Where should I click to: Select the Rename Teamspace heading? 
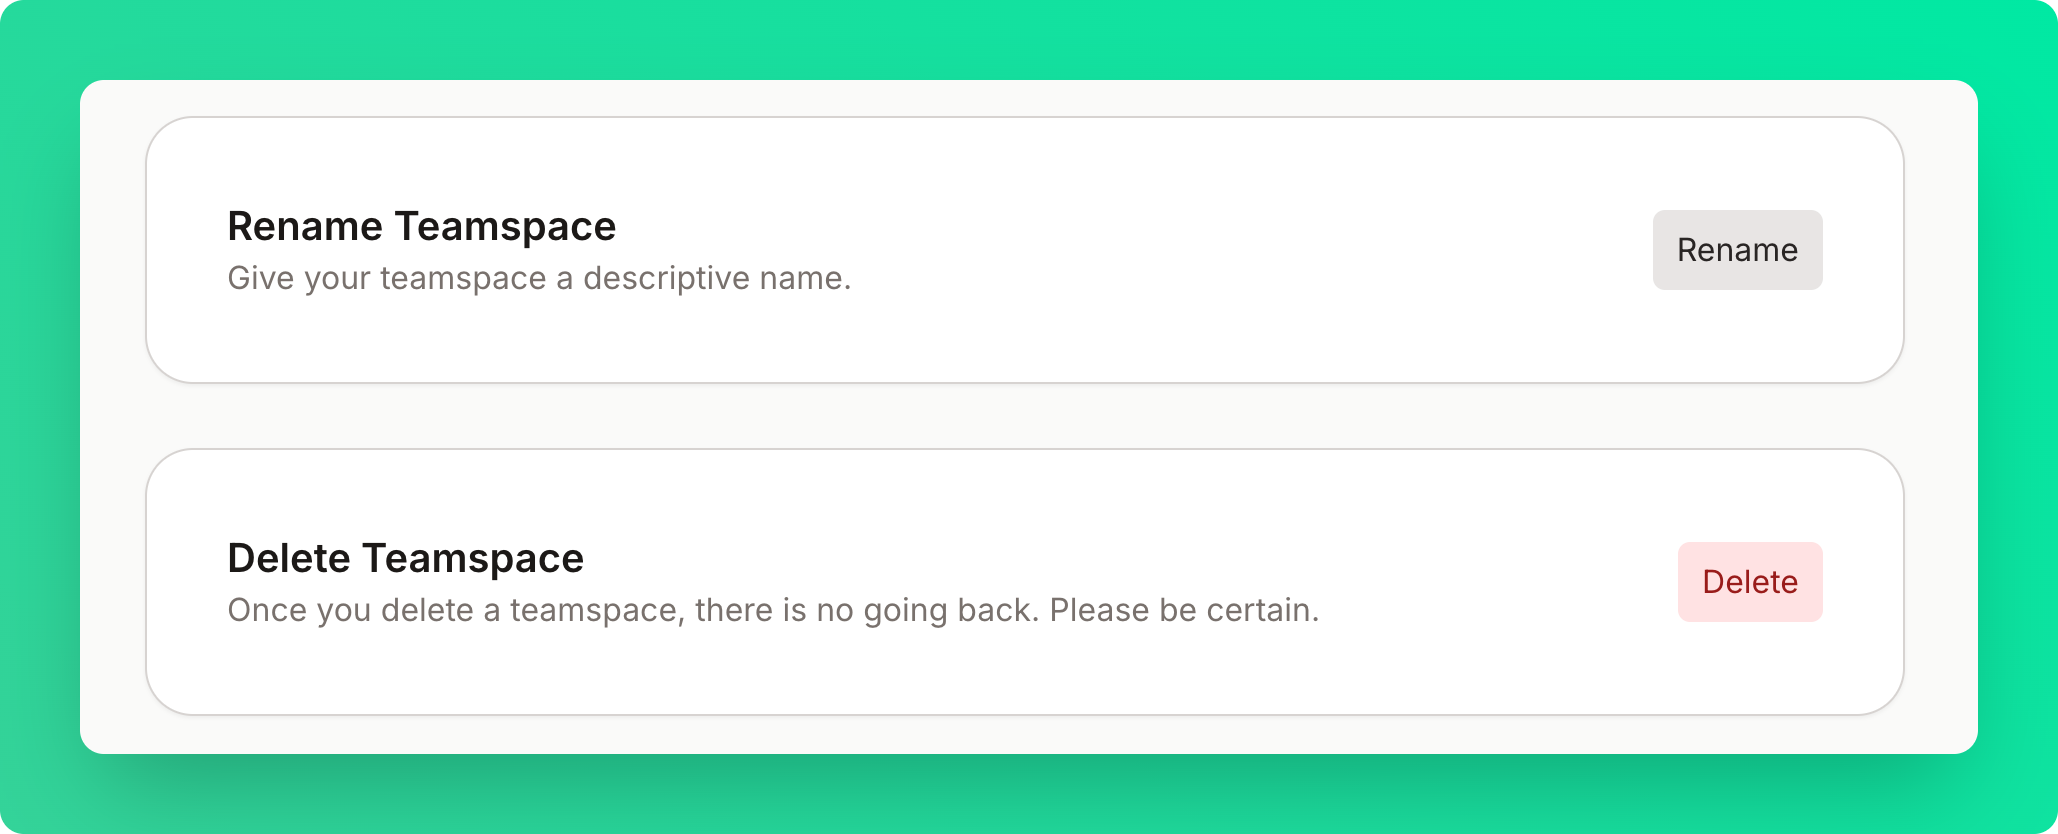pos(422,226)
